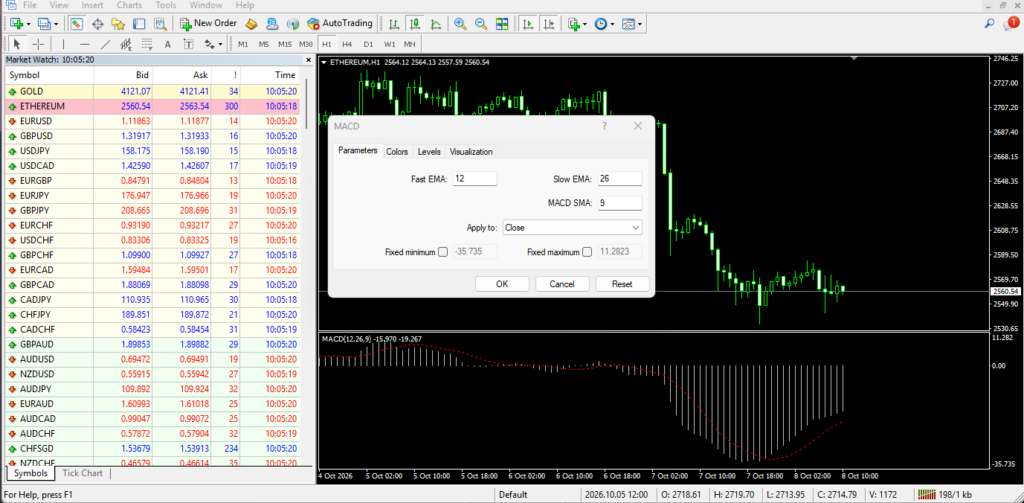
Task: Switch to candlestick chart display
Action: coord(415,24)
